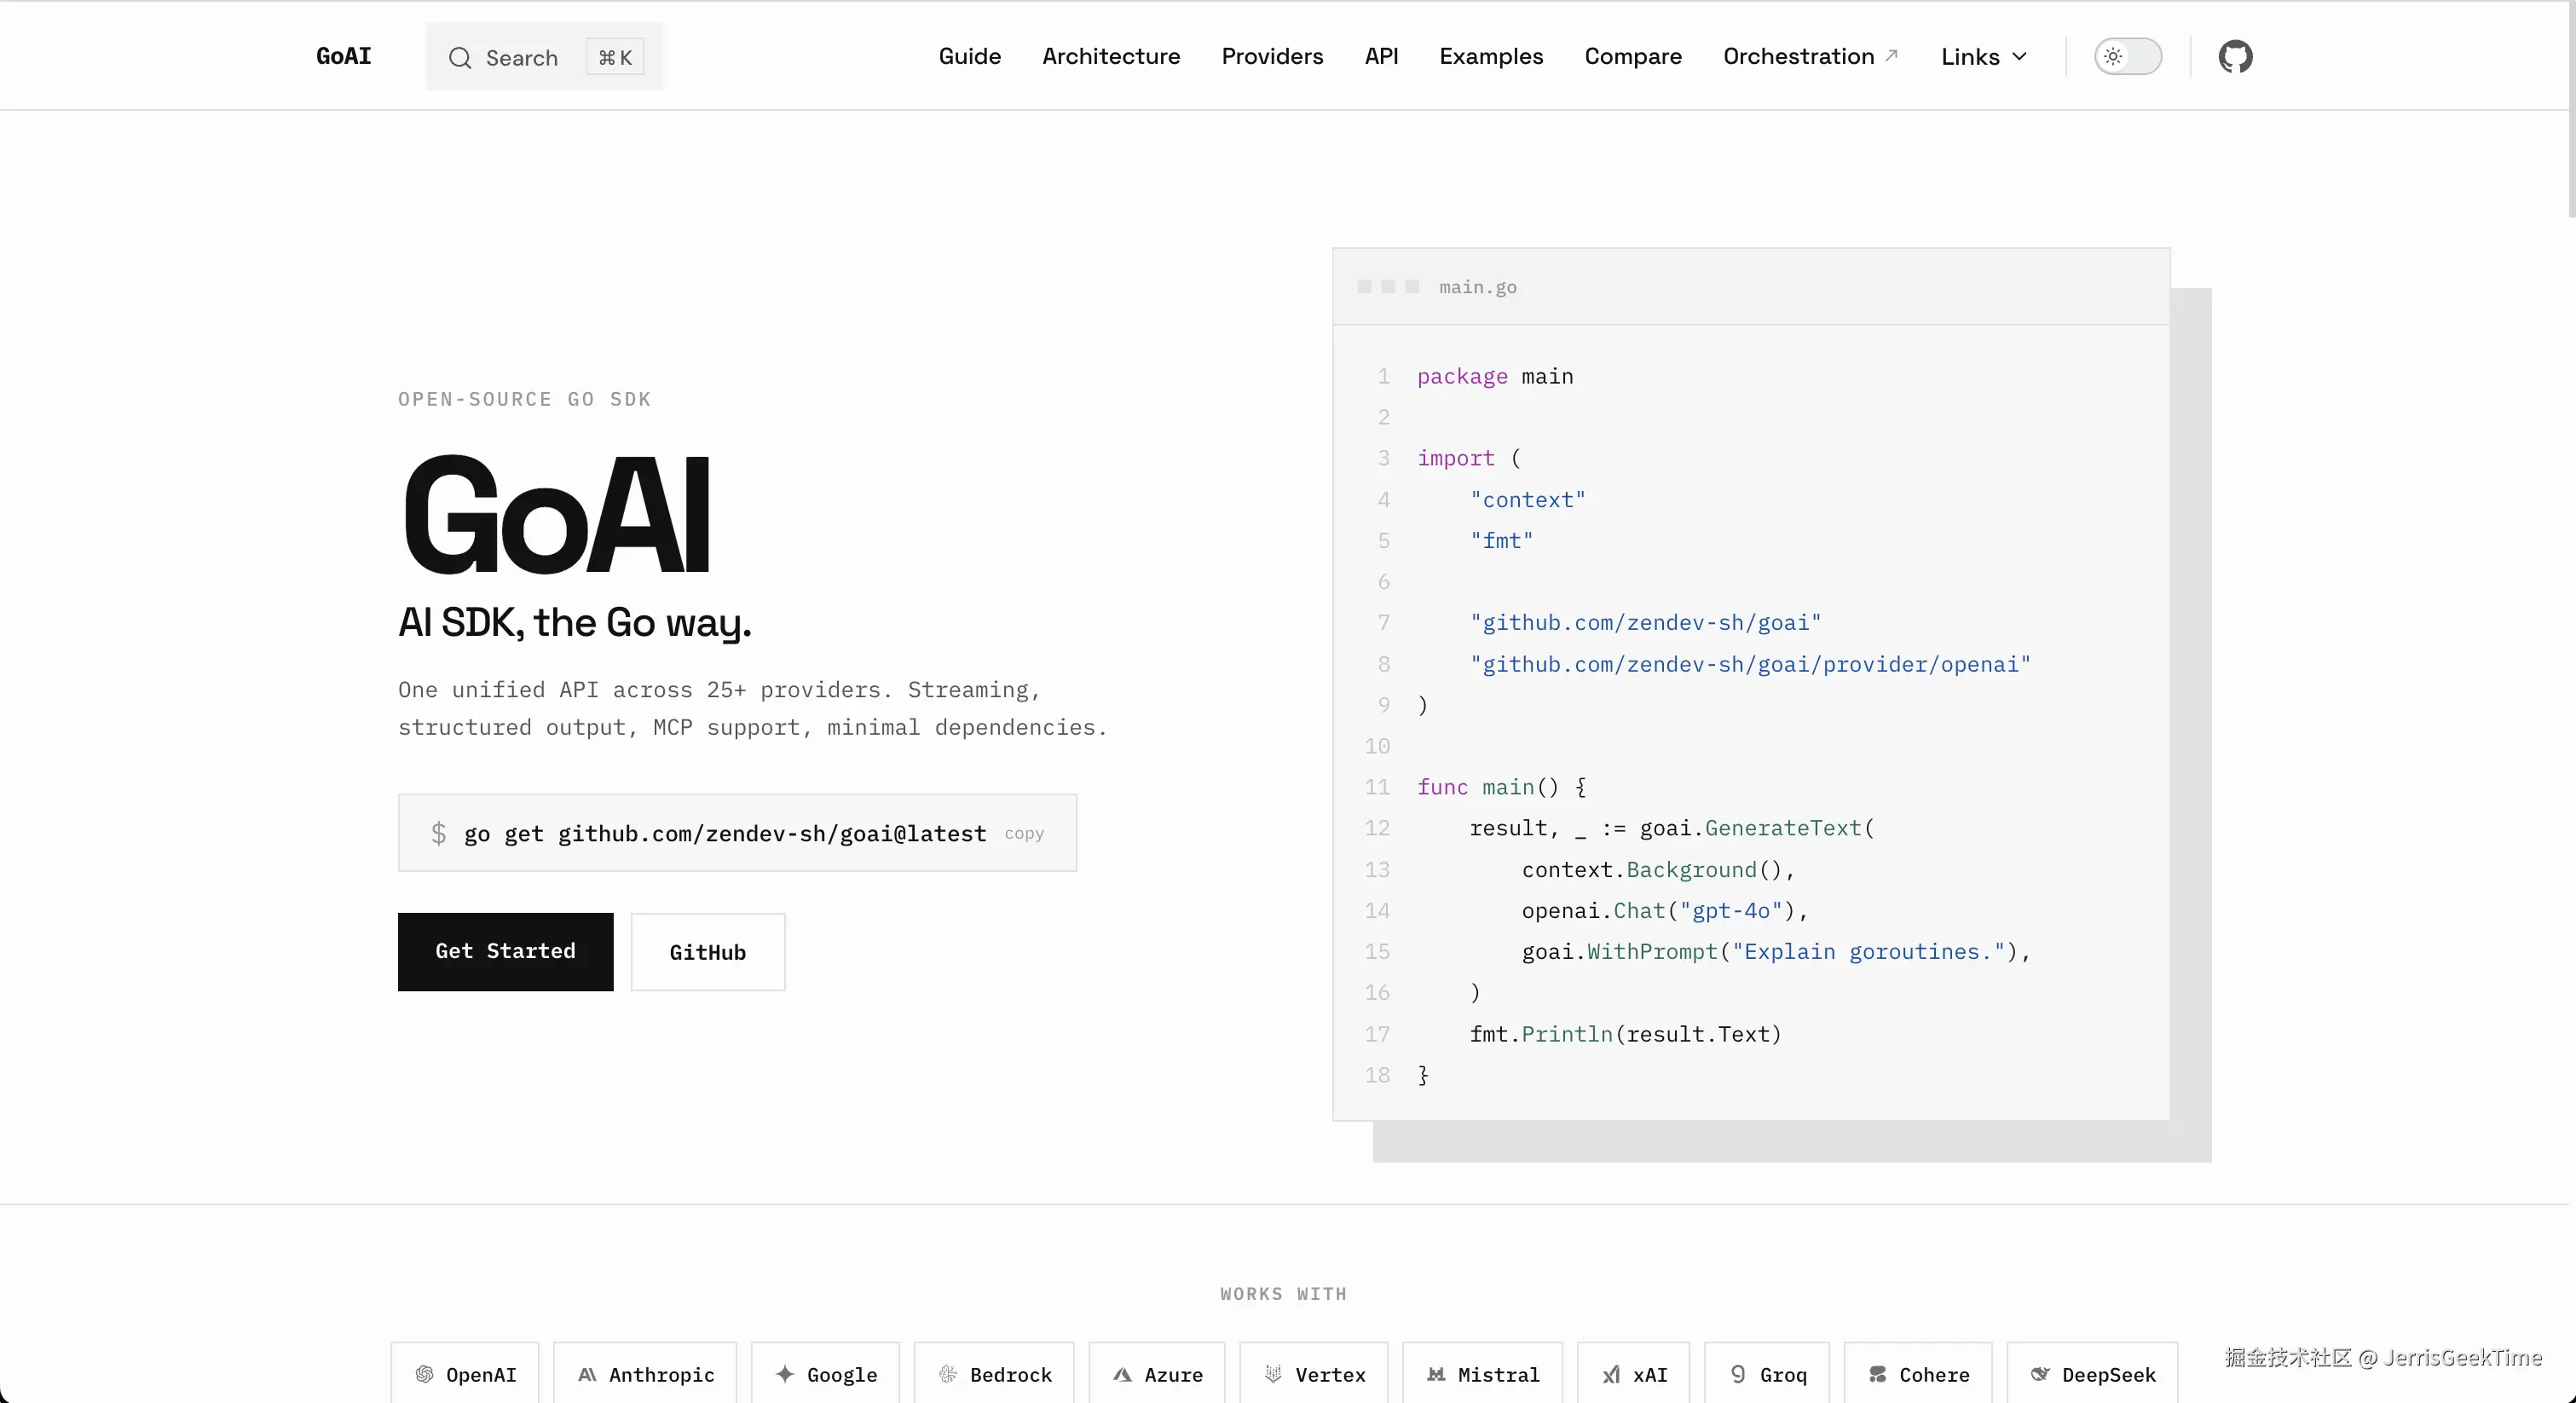
Task: Select the Vertex provider label
Action: click(1330, 1375)
